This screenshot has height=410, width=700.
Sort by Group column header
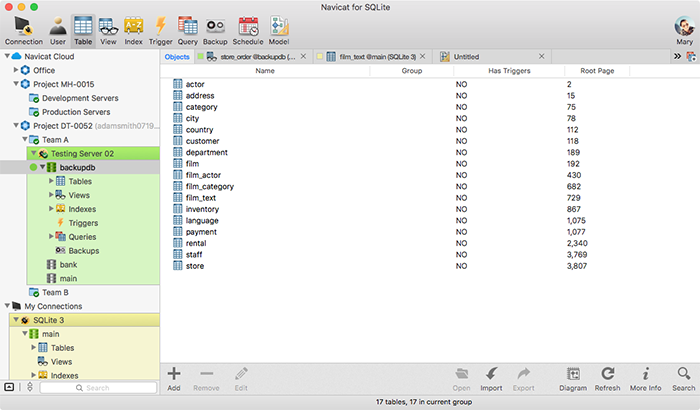tap(412, 71)
